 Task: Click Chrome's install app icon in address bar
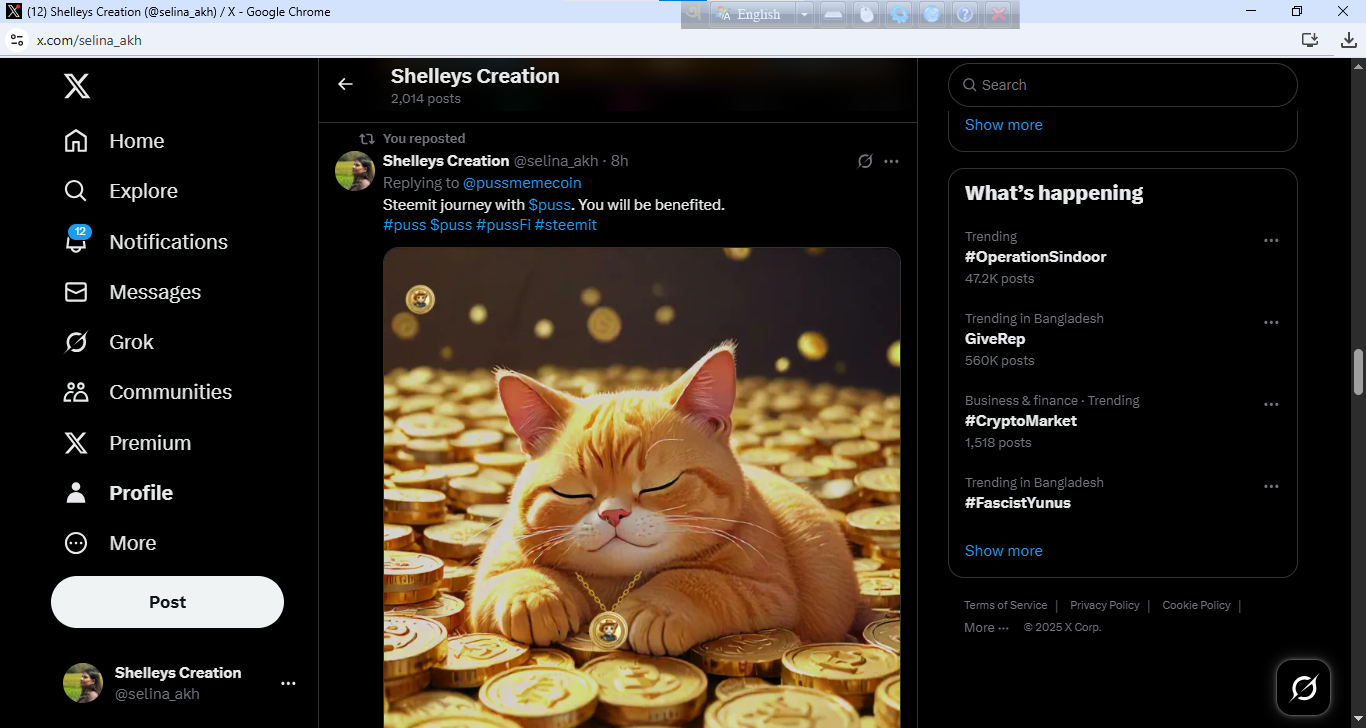click(1309, 40)
